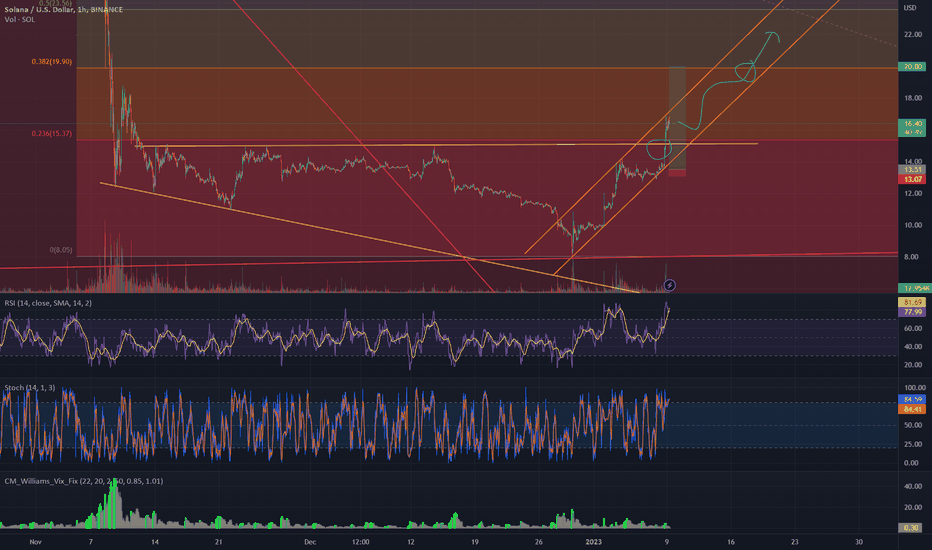Click 100.00 on the Stoch axis
Screen dimensions: 932x550
point(915,388)
